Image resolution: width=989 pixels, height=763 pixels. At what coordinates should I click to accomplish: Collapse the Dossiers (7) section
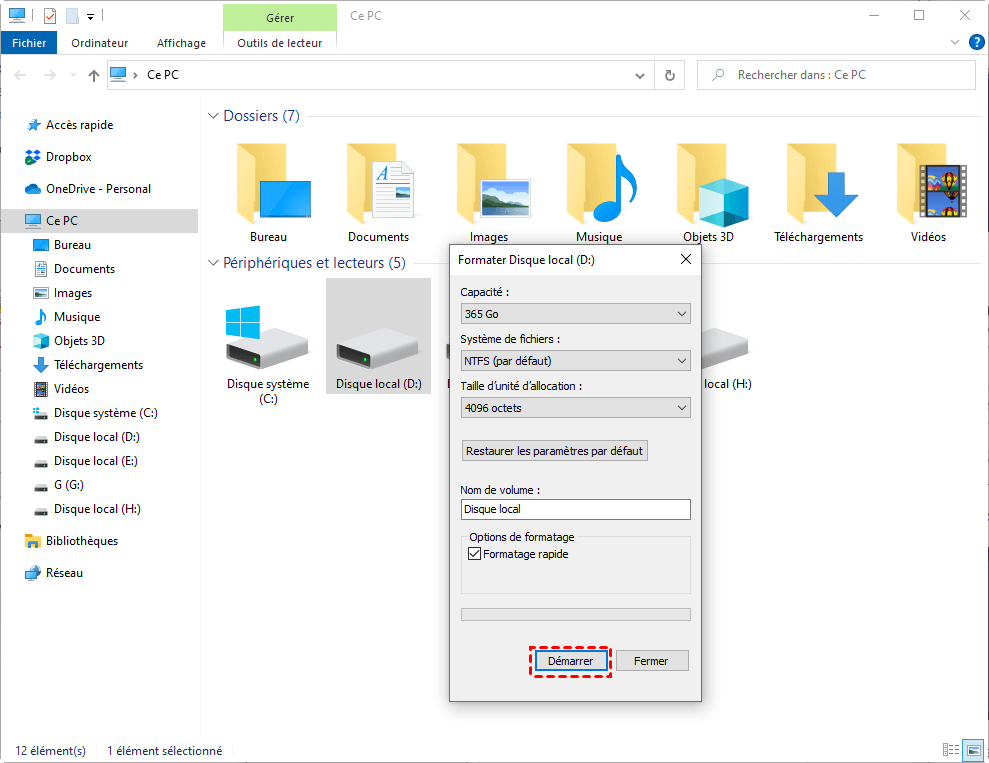pos(213,116)
